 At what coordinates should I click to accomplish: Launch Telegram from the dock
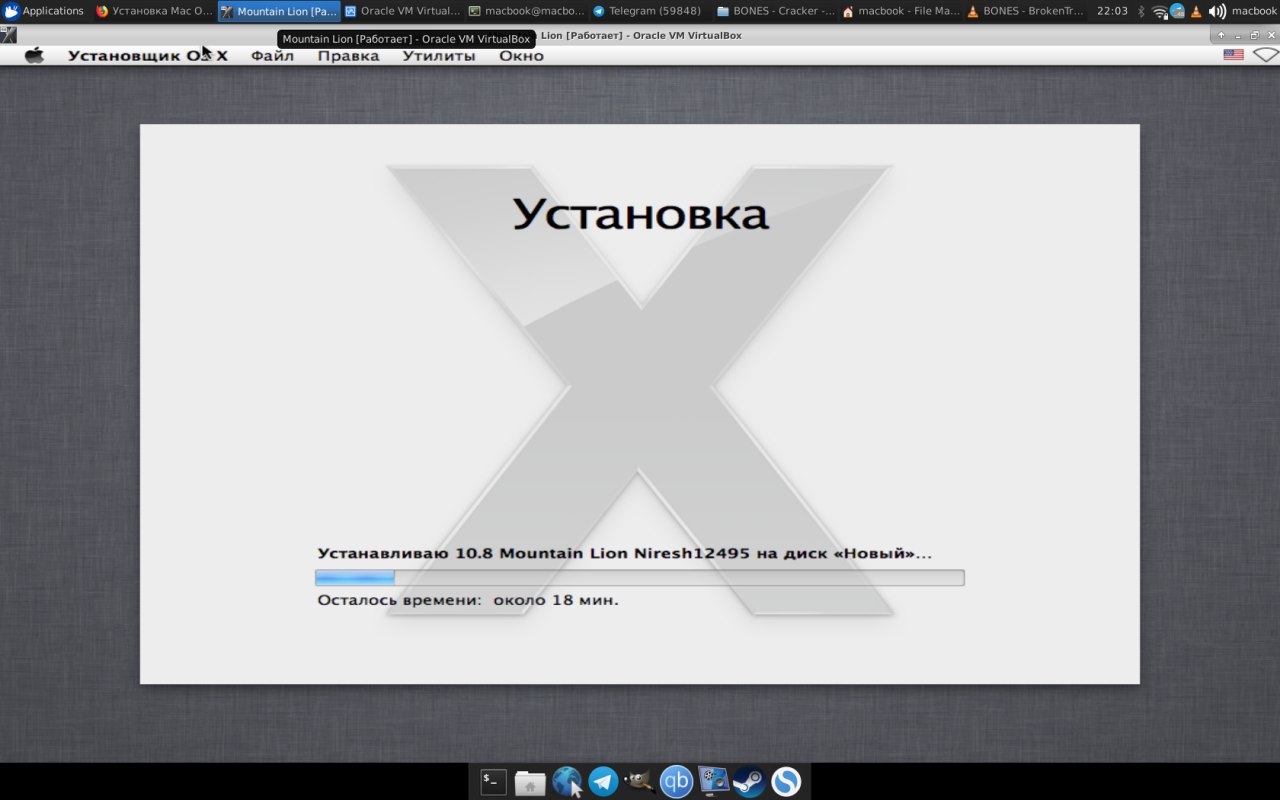[x=603, y=782]
